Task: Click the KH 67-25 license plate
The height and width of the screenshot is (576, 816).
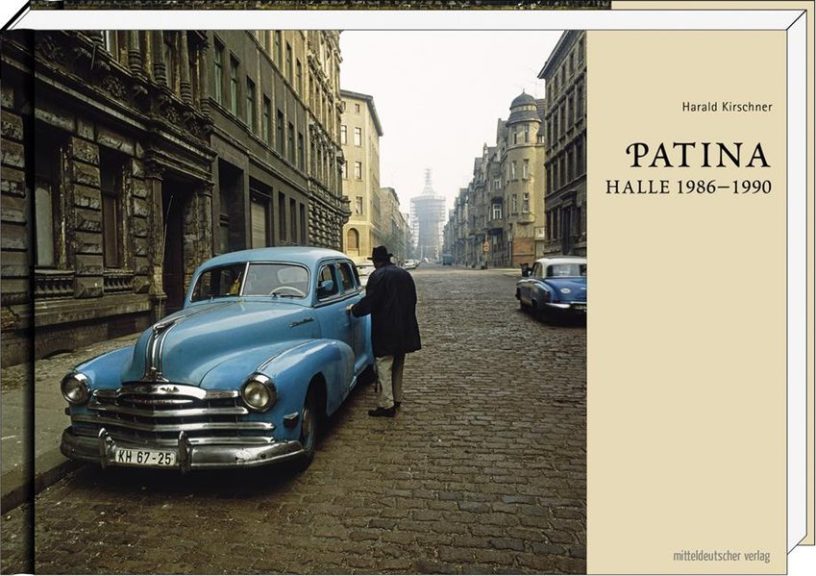Action: 145,456
